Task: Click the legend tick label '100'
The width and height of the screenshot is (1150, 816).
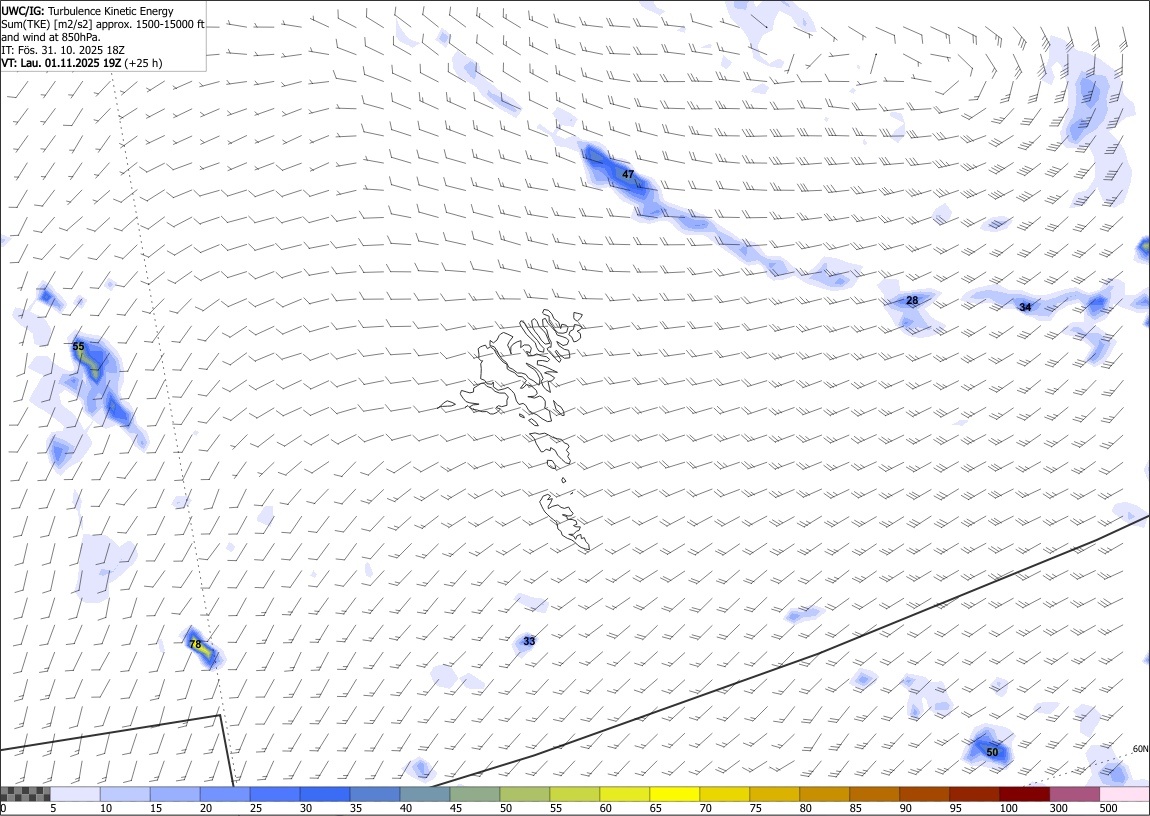Action: click(x=1008, y=808)
